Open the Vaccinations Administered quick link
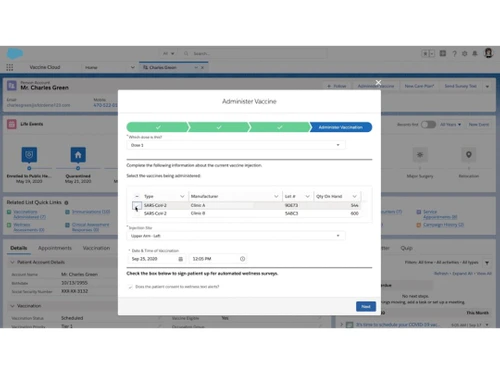The image size is (500, 375). coord(29,214)
